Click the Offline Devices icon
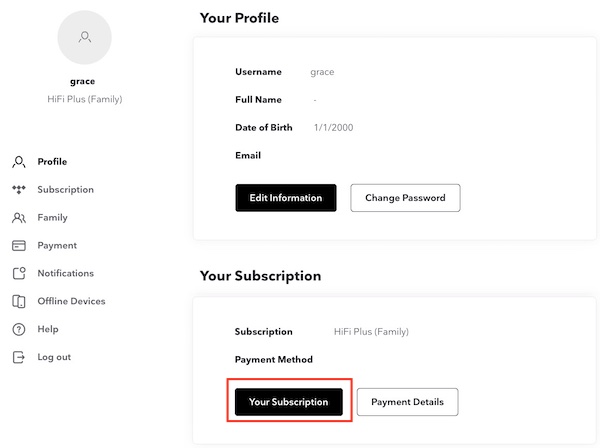Viewport: 600px width, 448px height. (18, 302)
